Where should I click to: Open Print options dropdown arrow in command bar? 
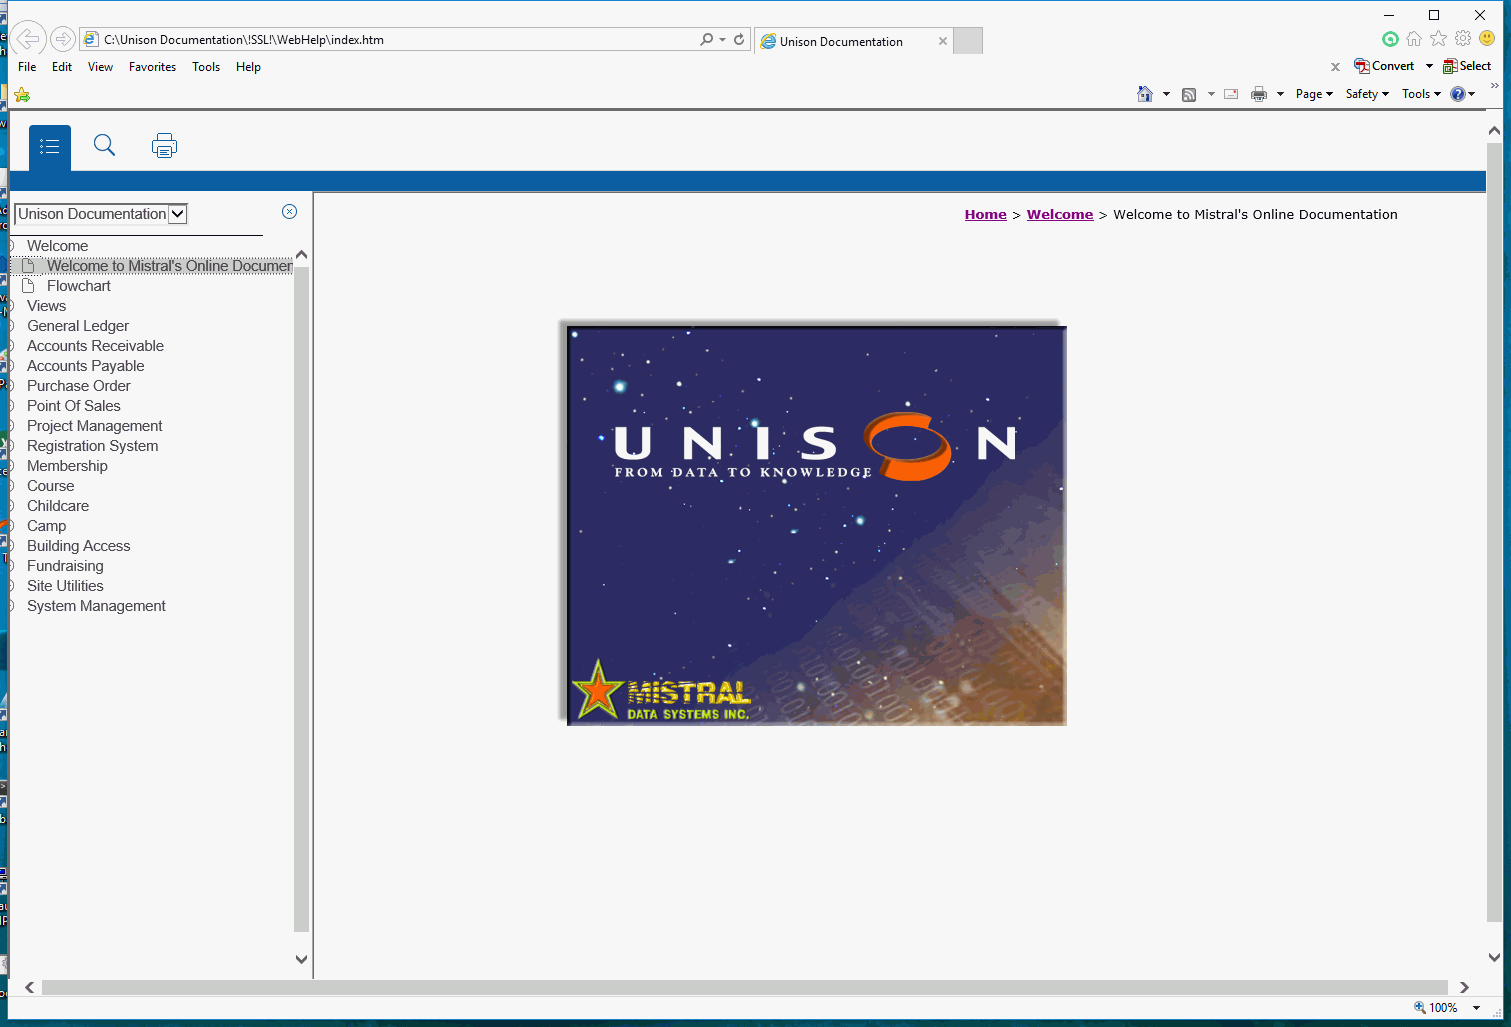click(x=1280, y=94)
